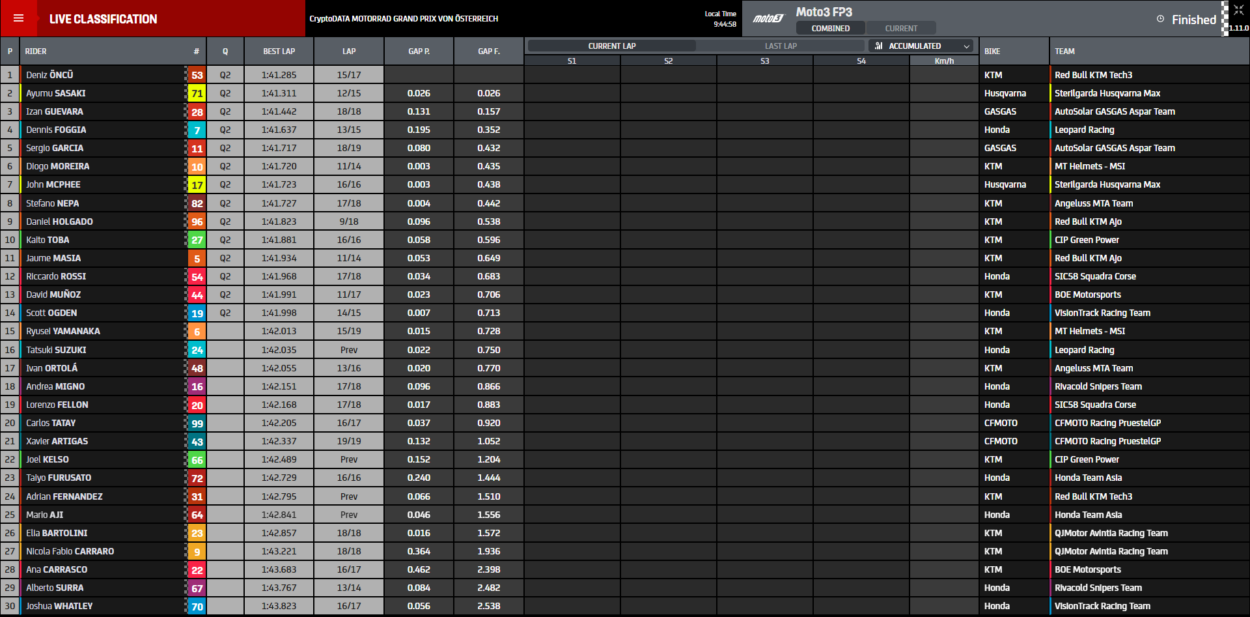Viewport: 1250px width, 617px height.
Task: Select the CURRENT LAP toggle
Action: (x=612, y=46)
